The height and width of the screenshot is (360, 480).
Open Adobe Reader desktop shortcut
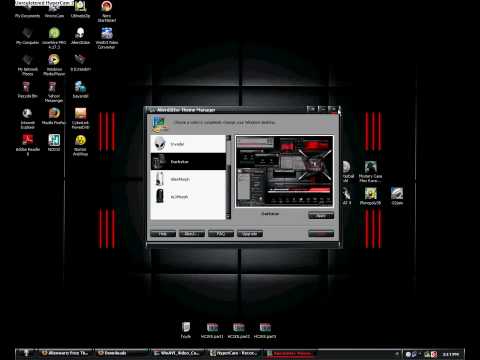(x=28, y=144)
